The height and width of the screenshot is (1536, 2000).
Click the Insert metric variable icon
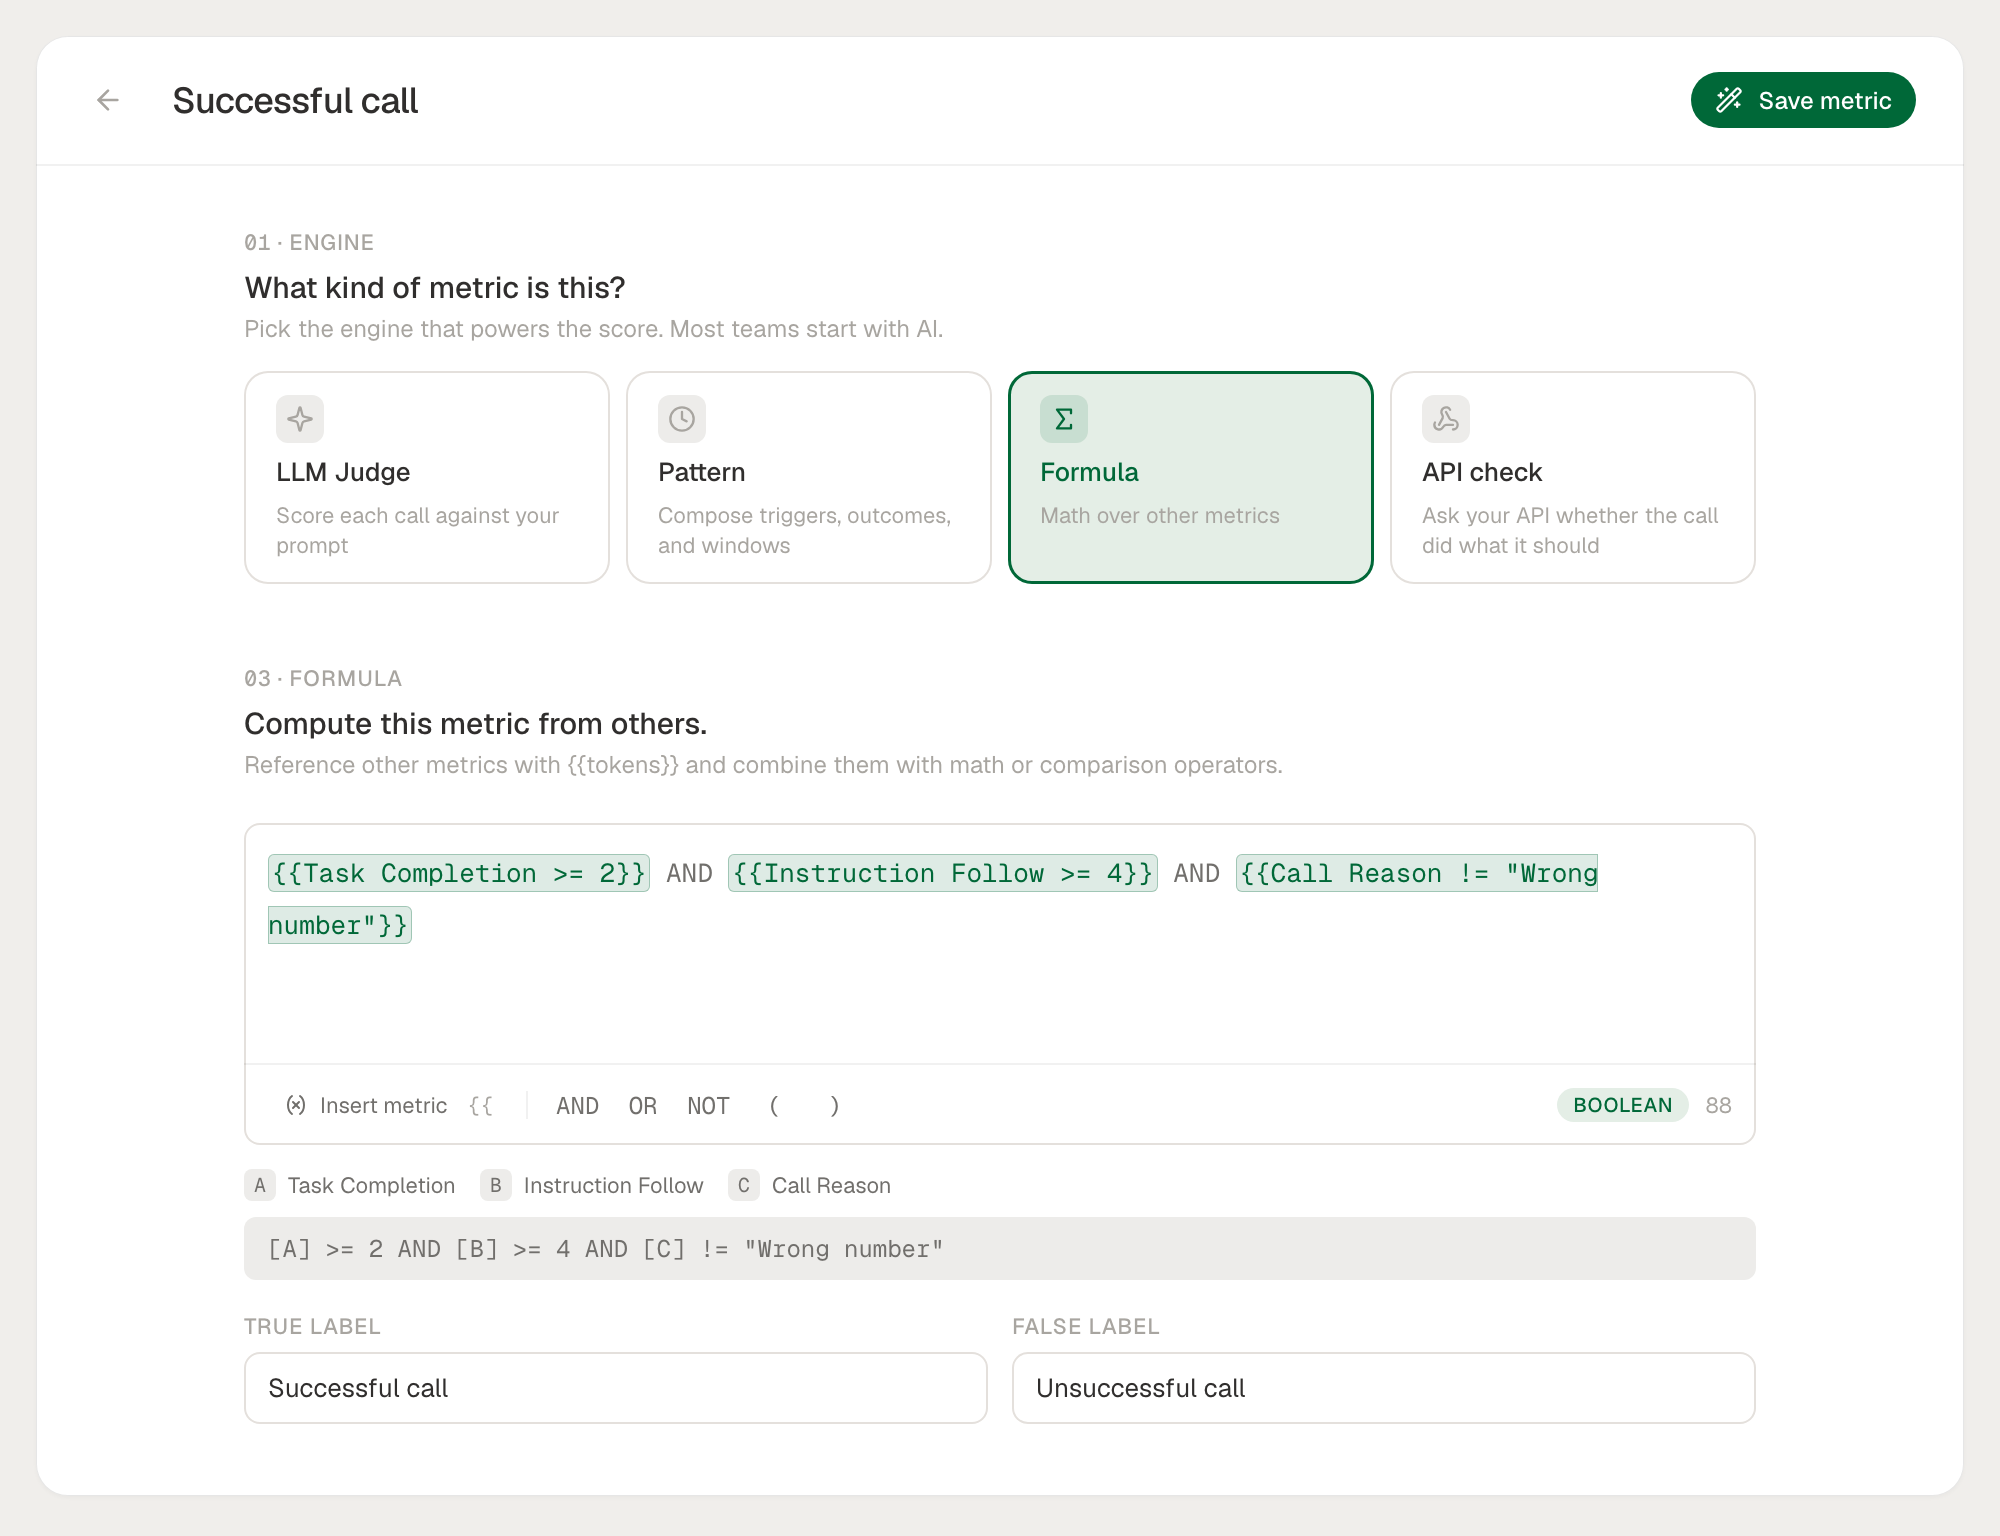pos(296,1105)
